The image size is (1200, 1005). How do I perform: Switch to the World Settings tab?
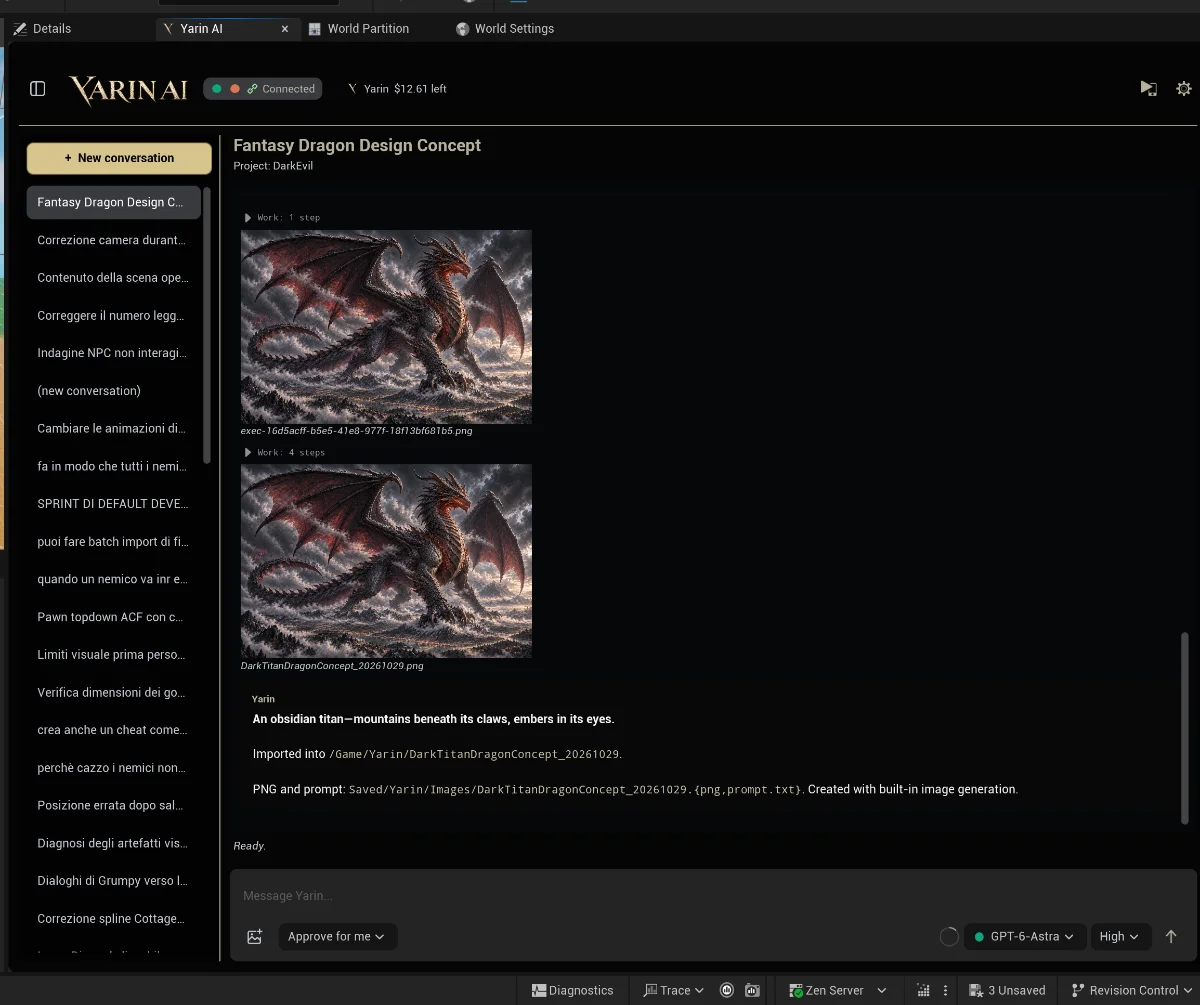click(x=505, y=29)
